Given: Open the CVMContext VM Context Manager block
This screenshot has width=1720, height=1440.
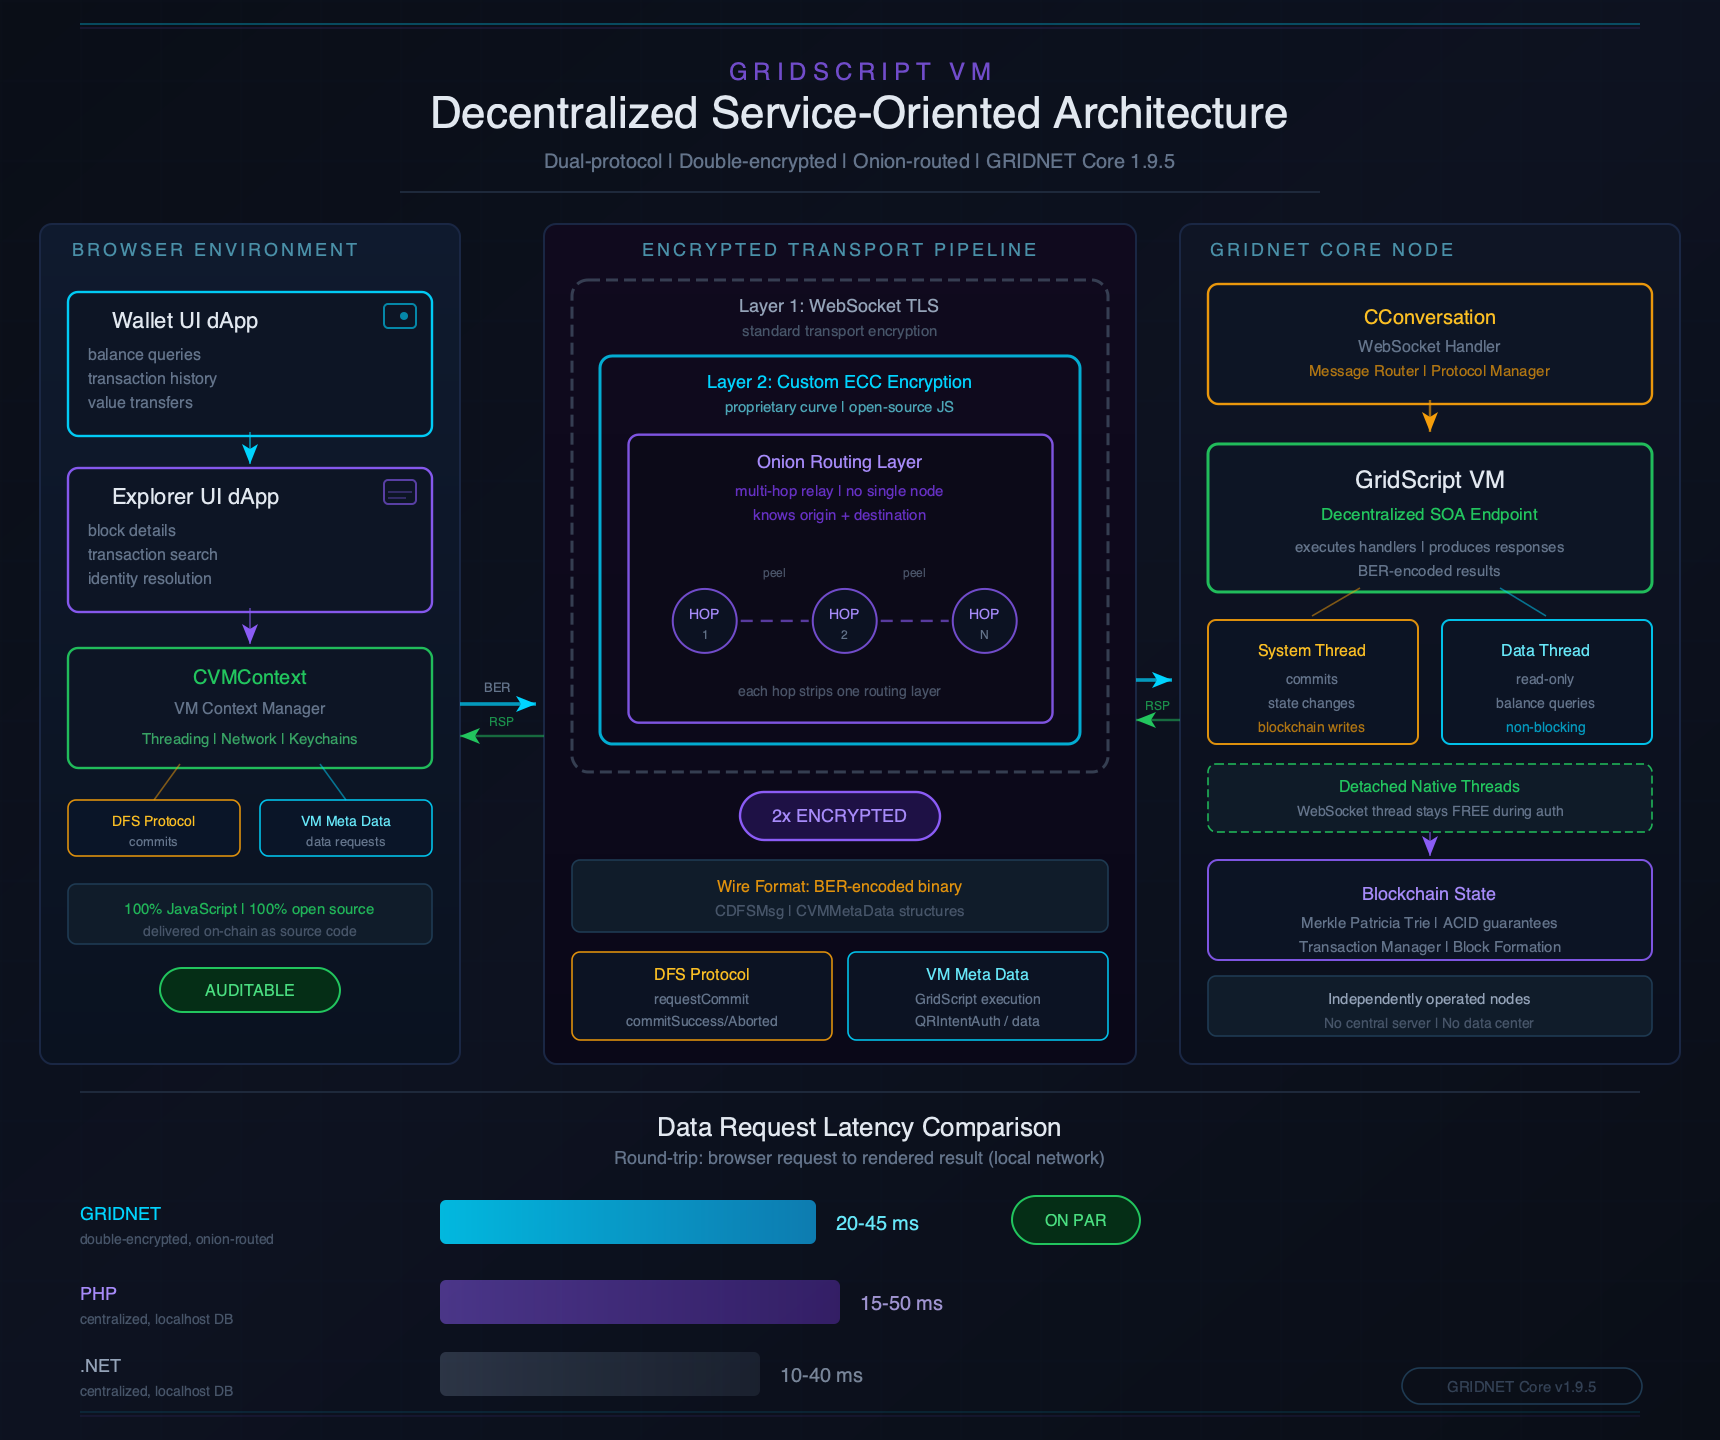Looking at the screenshot, I should pyautogui.click(x=249, y=707).
